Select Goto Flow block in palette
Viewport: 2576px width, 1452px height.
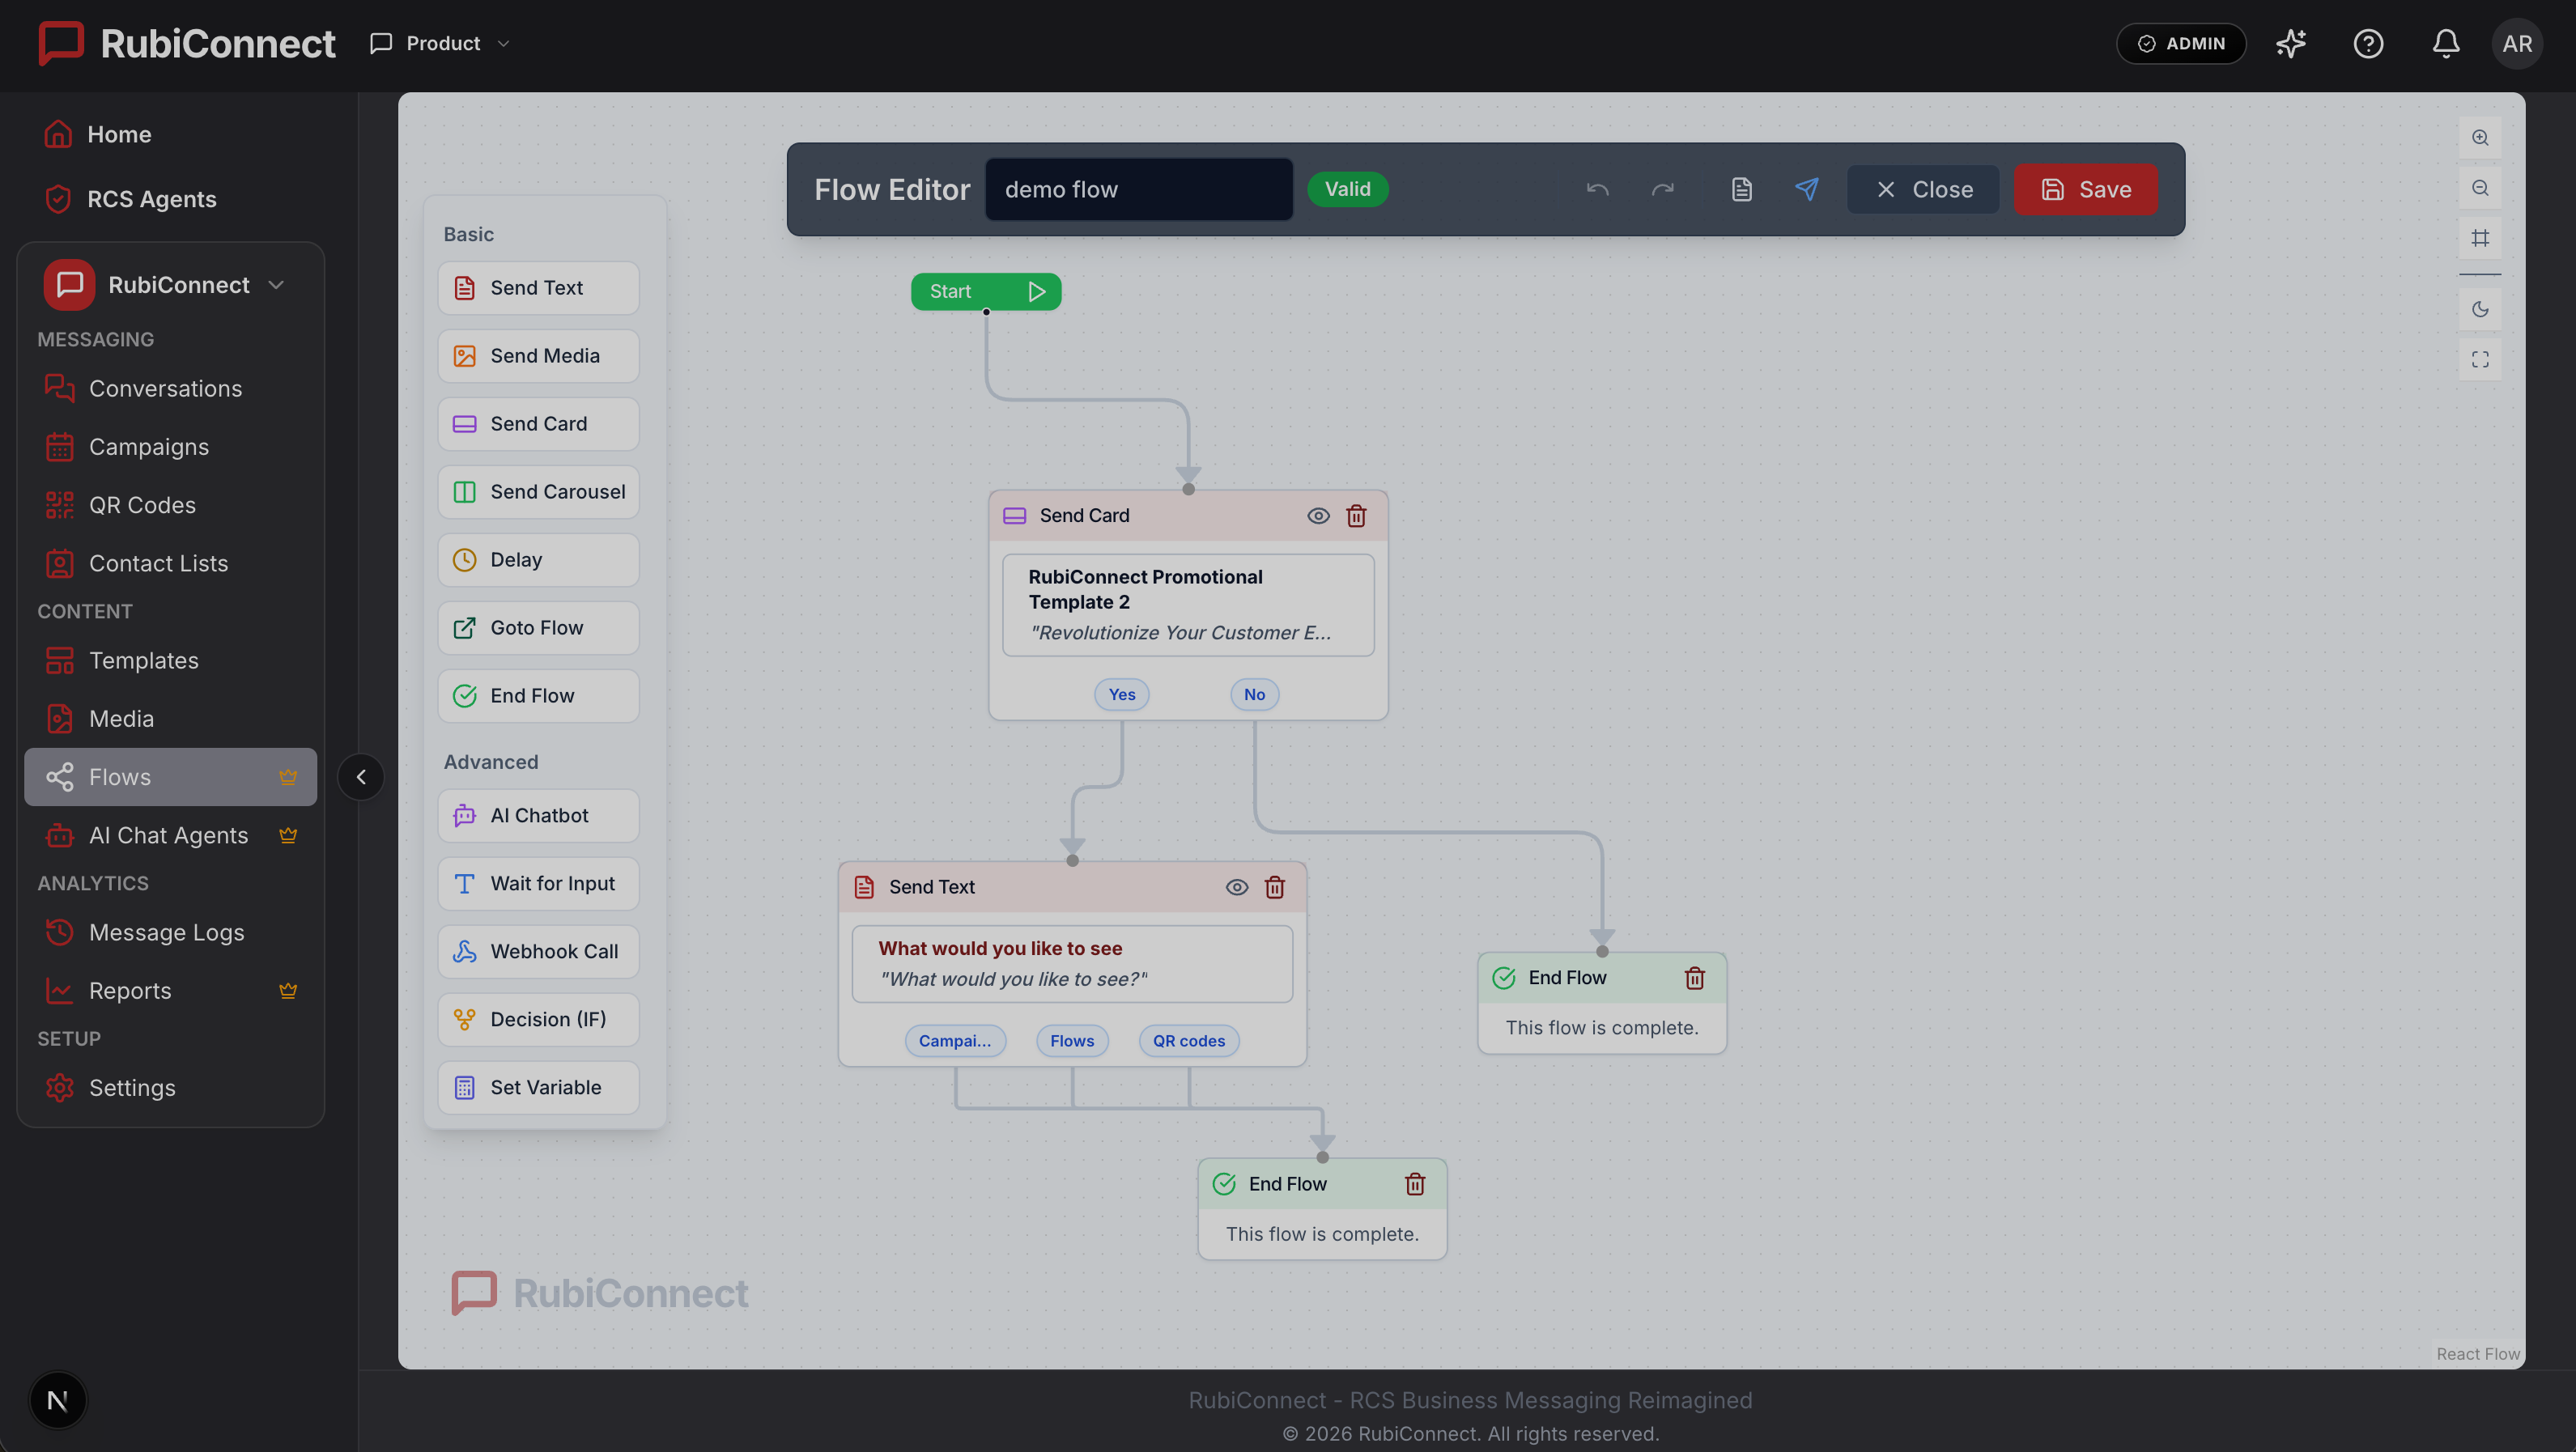click(538, 628)
